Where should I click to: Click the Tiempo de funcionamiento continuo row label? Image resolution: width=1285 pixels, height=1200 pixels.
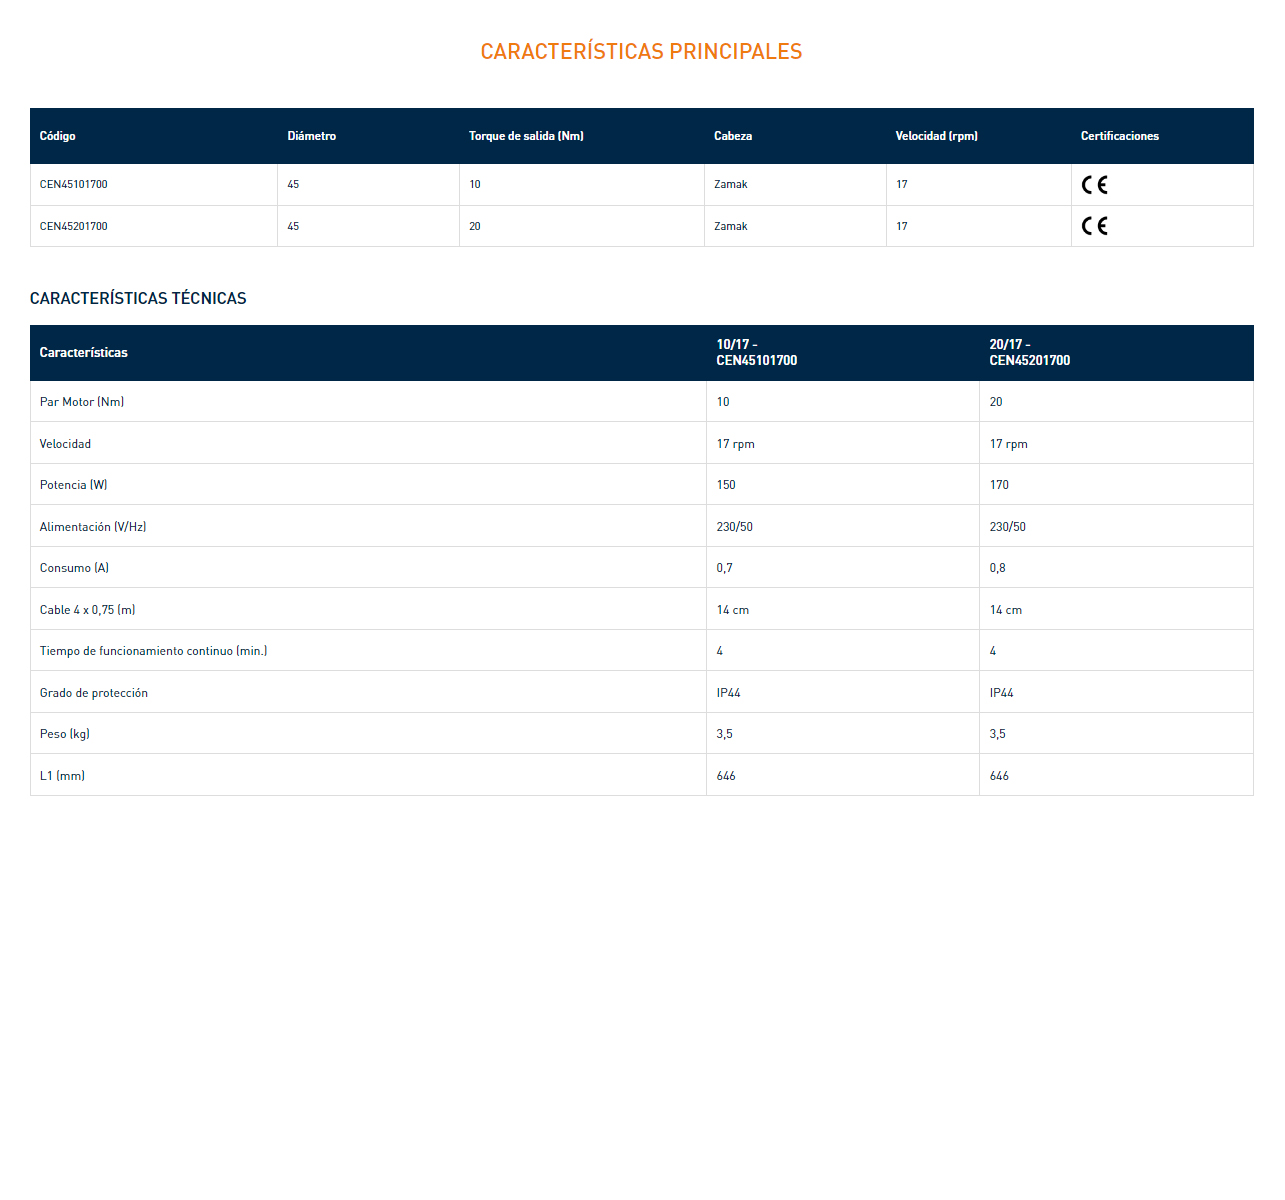coord(153,651)
